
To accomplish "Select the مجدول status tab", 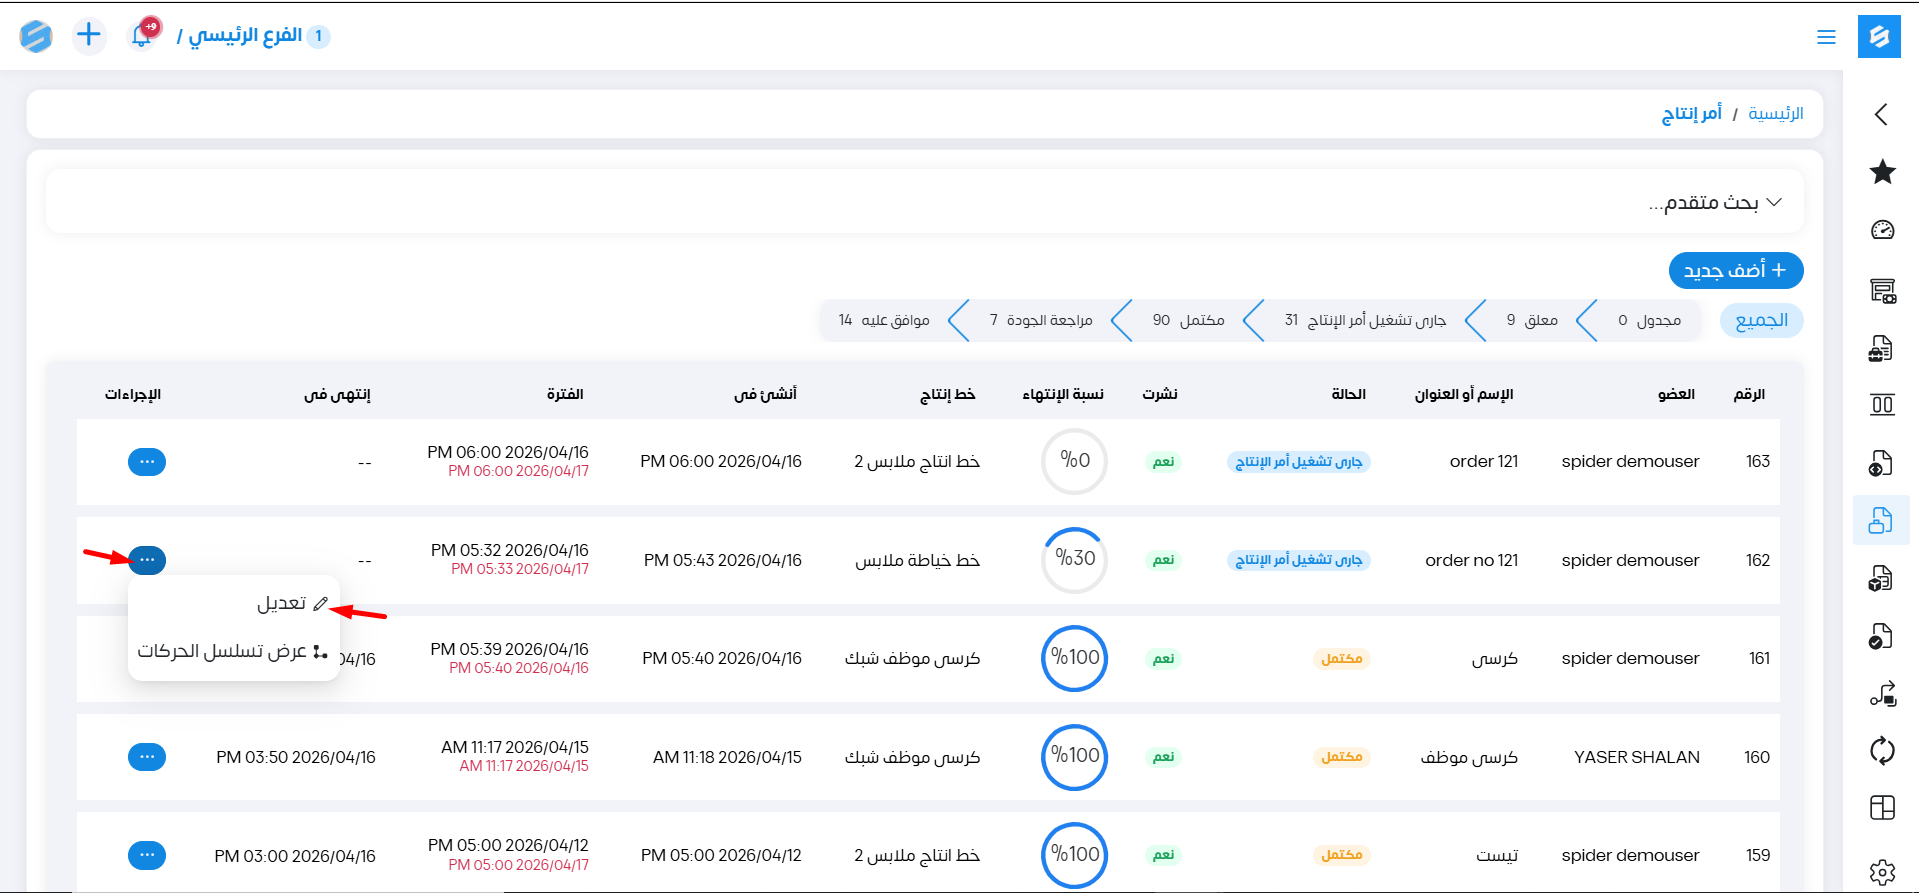I will click(1649, 321).
